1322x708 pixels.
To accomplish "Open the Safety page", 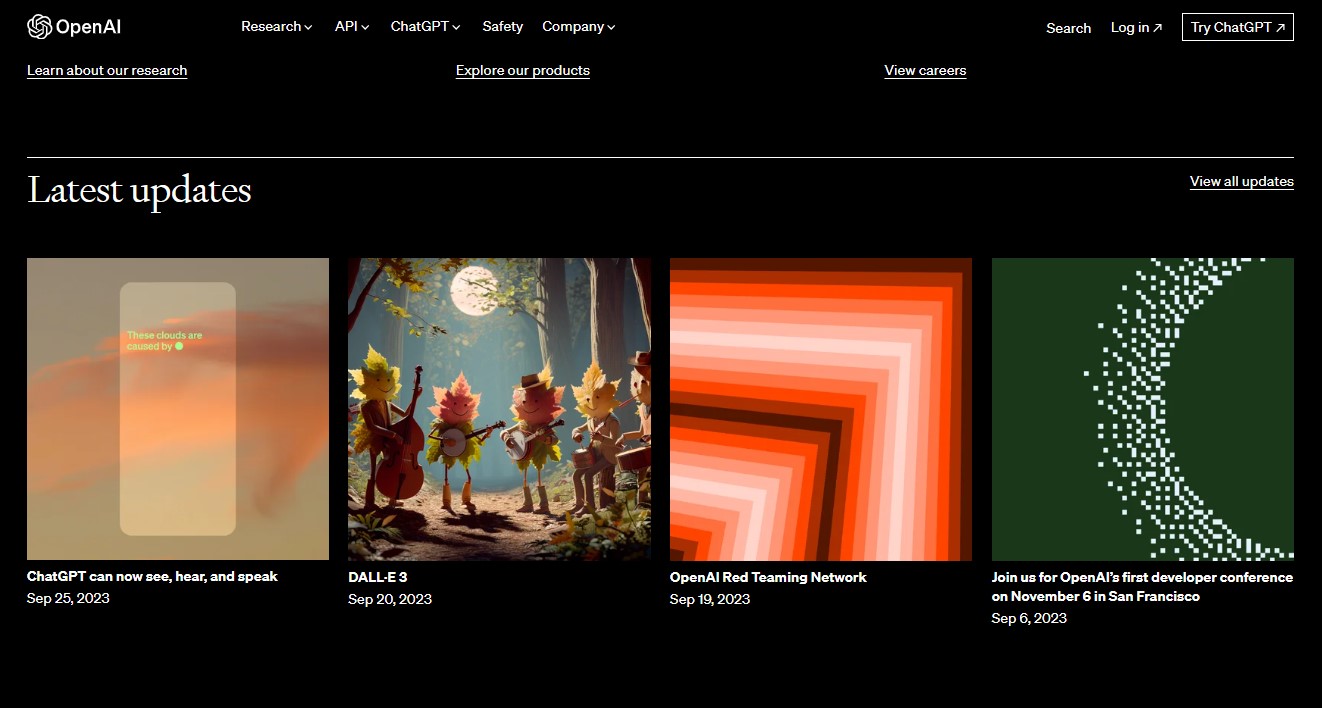I will click(502, 27).
